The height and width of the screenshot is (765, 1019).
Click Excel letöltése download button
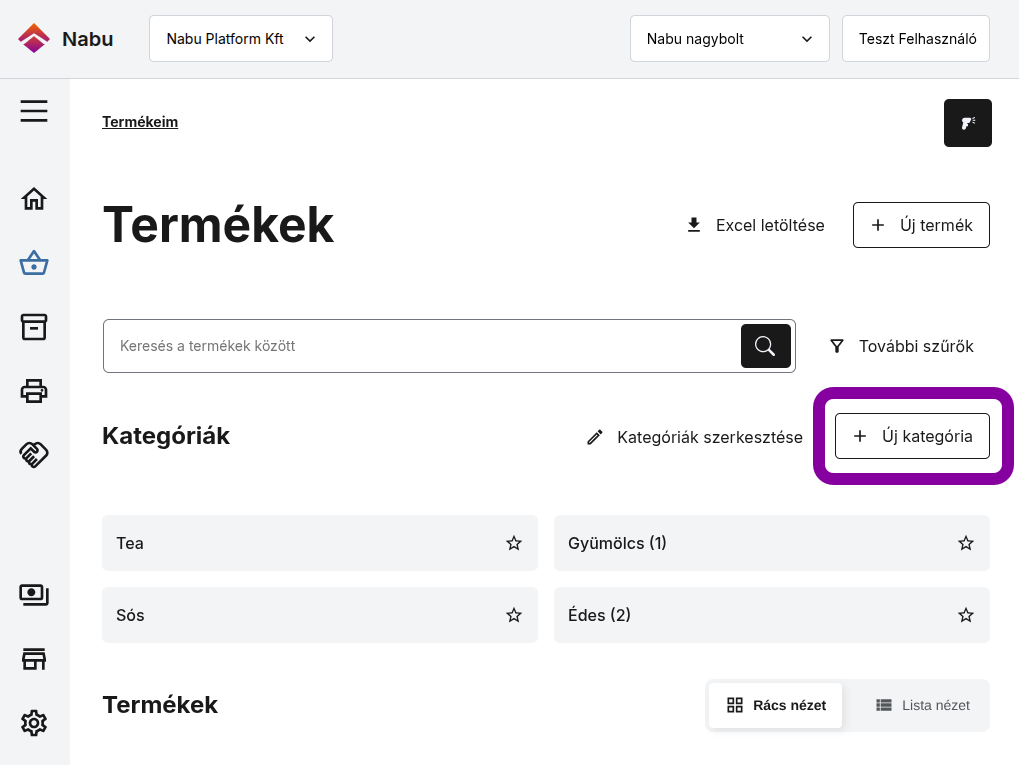click(x=755, y=225)
